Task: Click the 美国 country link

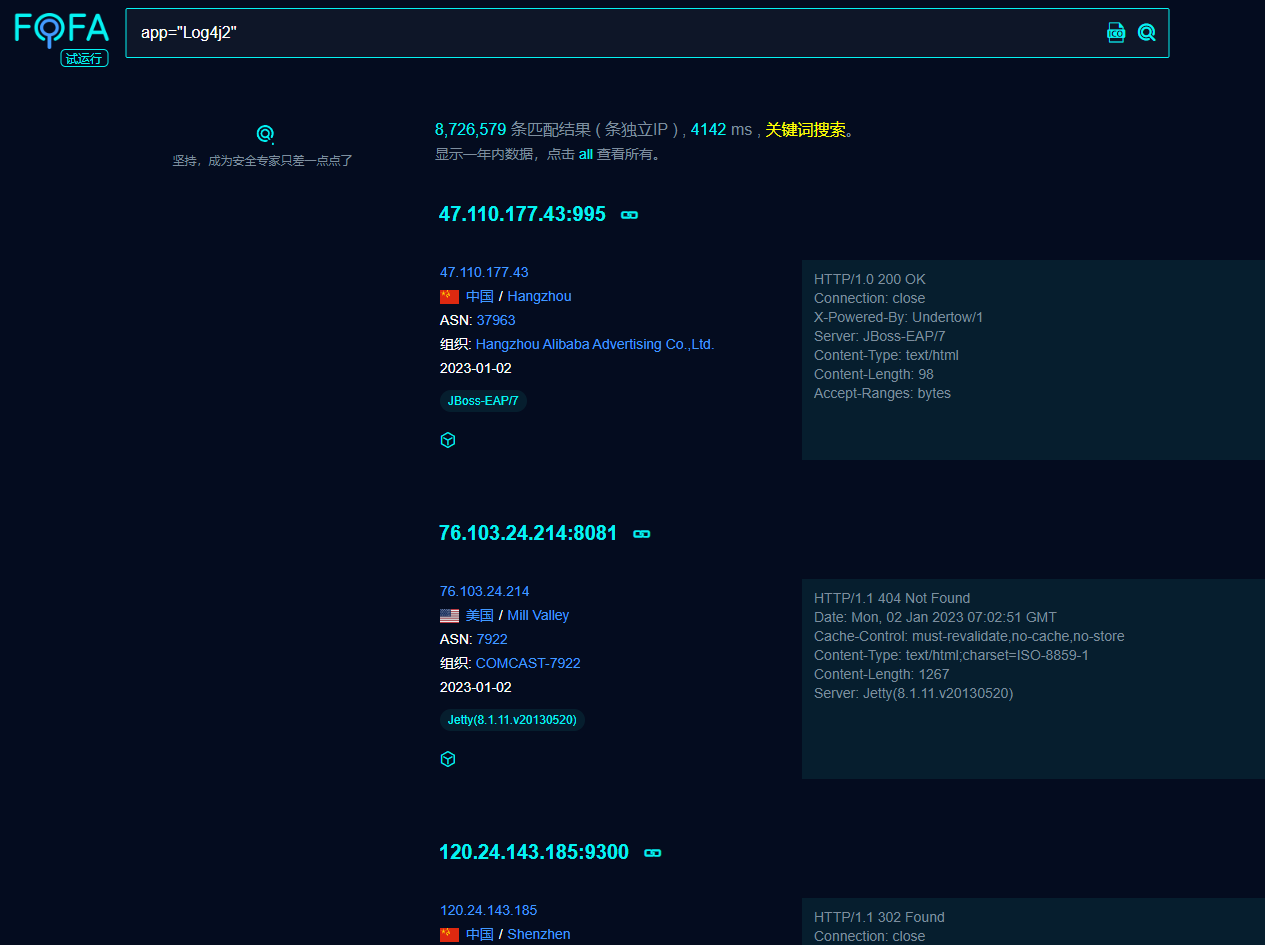Action: coord(480,615)
